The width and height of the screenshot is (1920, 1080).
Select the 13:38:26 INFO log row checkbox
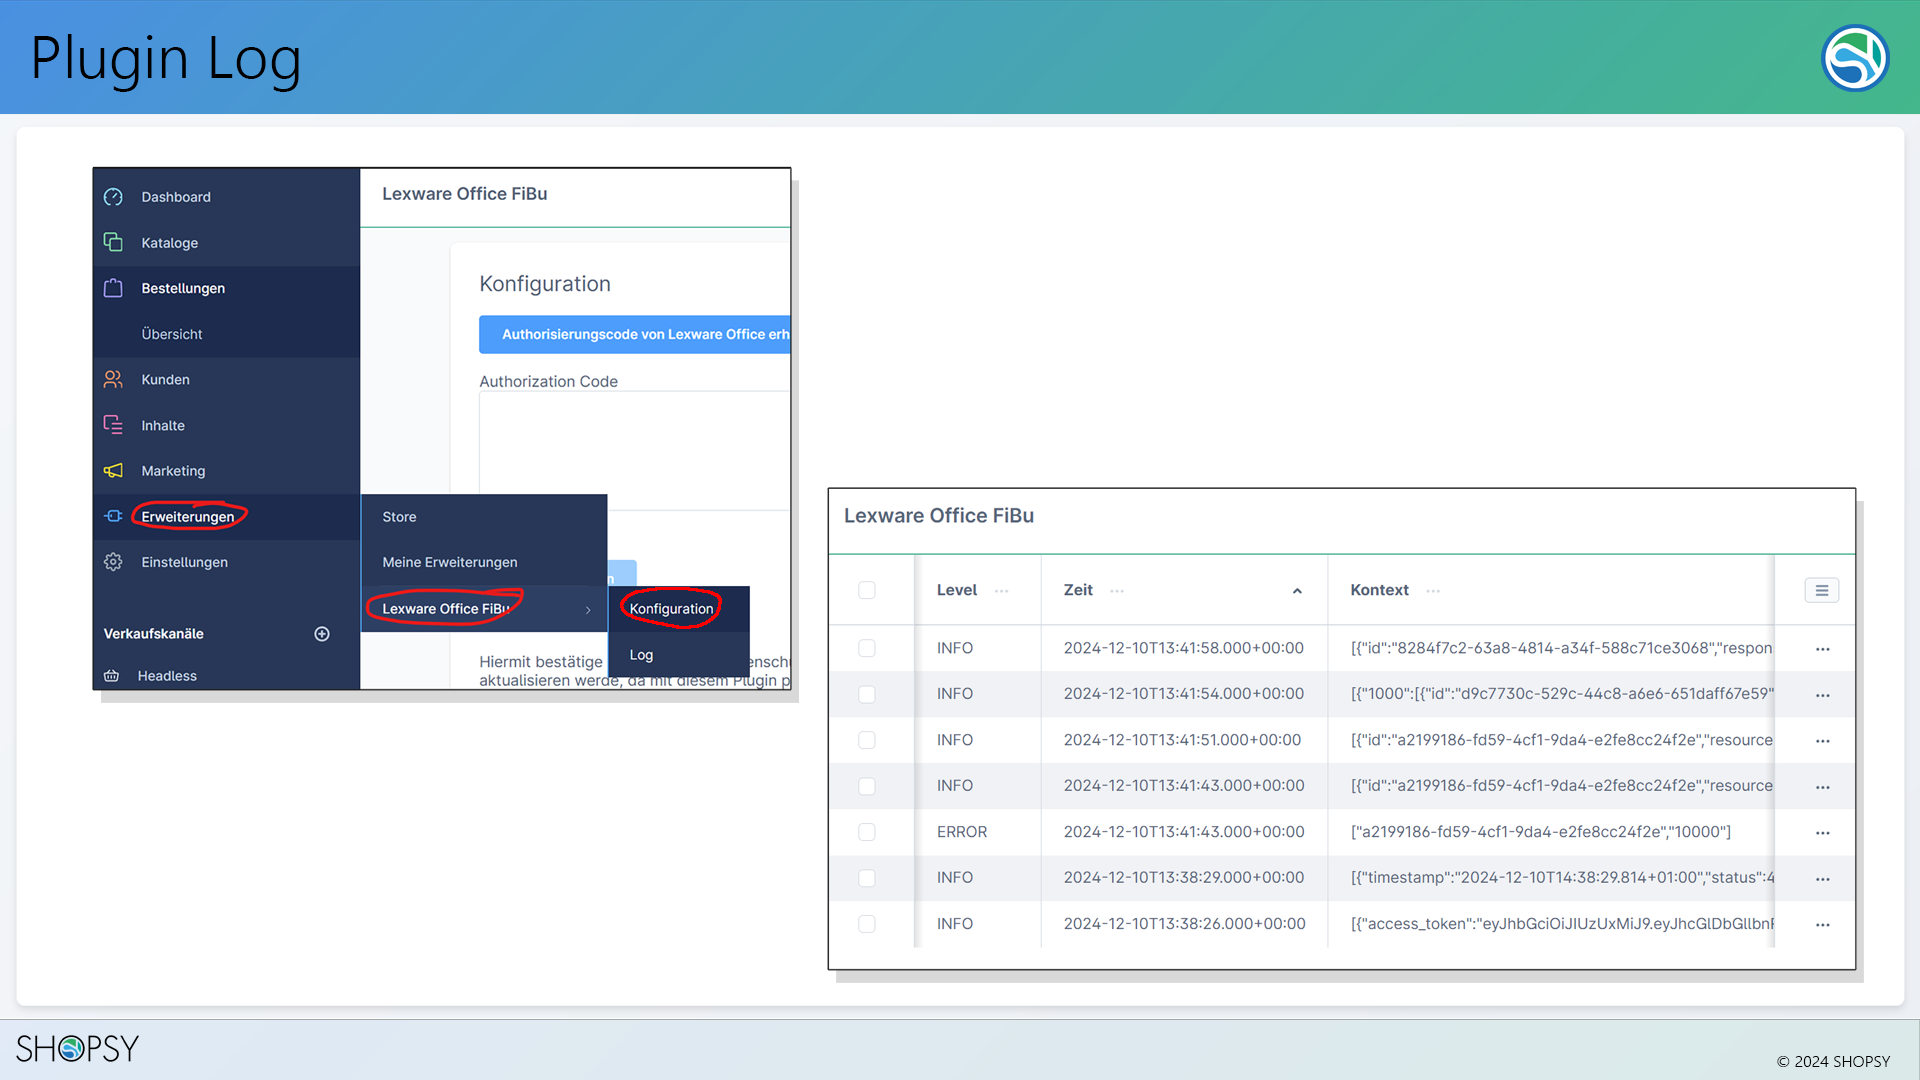867,924
